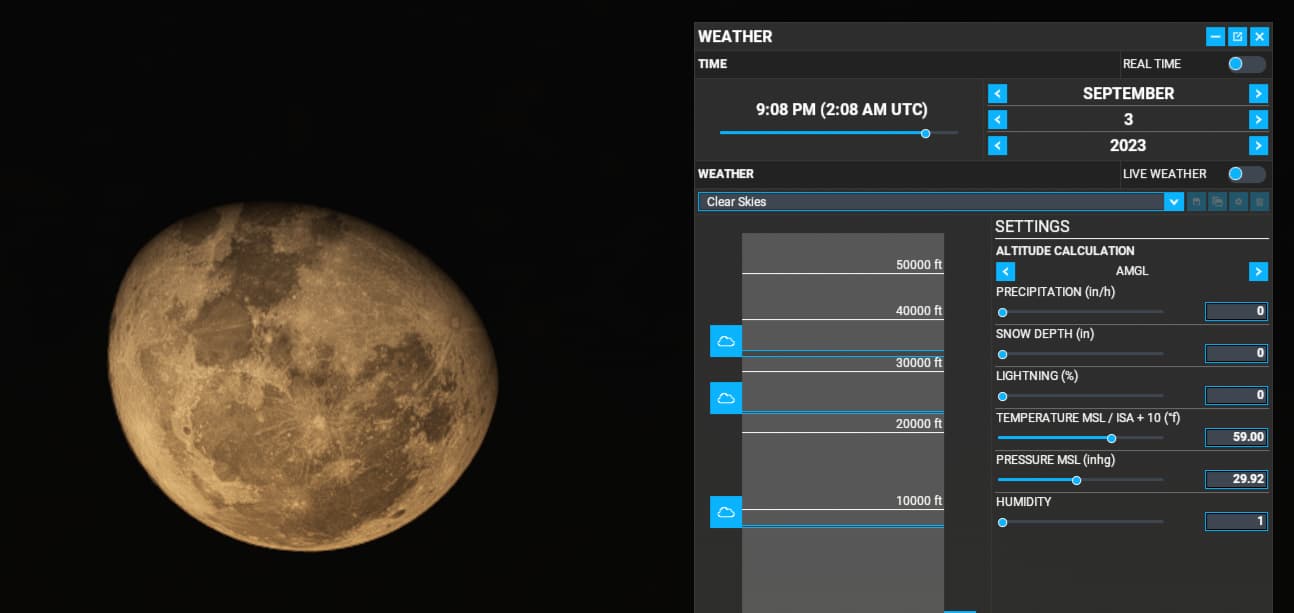Viewport: 1294px width, 613px height.
Task: Load a weather preset file
Action: tap(1217, 202)
